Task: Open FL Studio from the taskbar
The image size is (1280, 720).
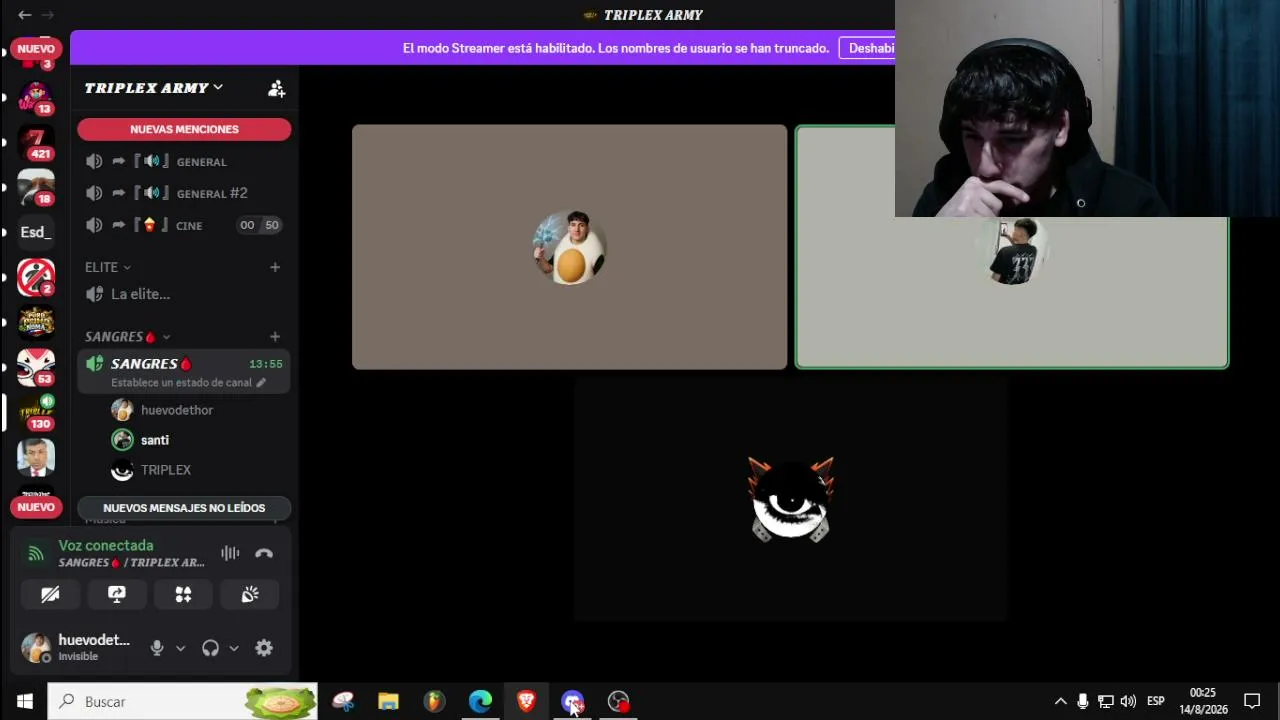Action: tap(434, 702)
